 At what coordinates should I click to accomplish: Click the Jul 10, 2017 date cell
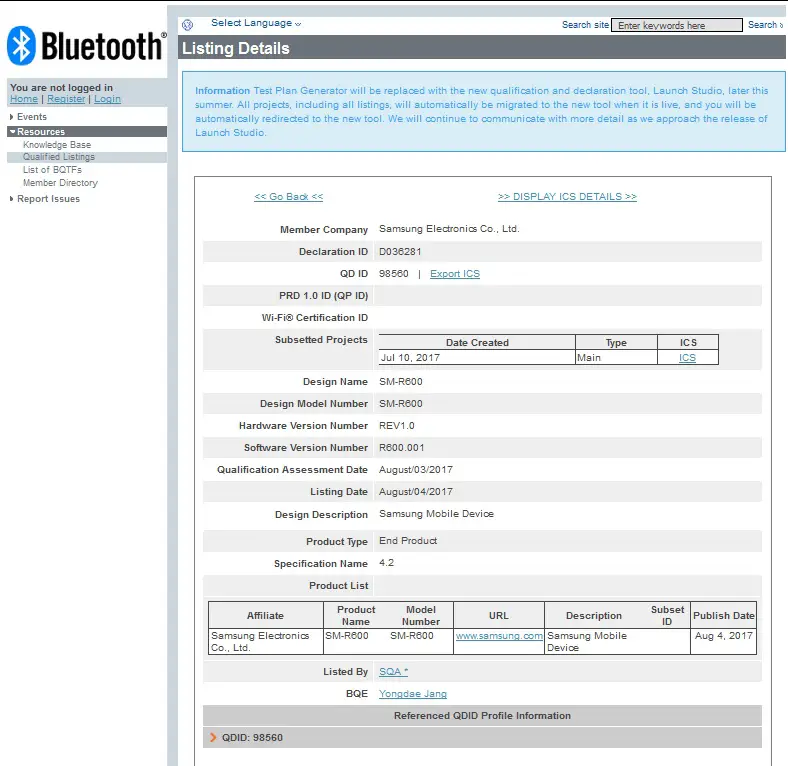476,357
